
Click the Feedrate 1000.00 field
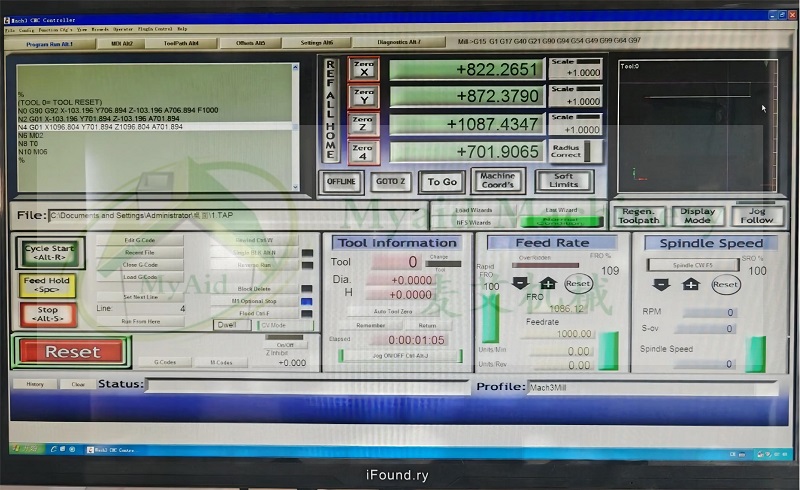coord(556,334)
